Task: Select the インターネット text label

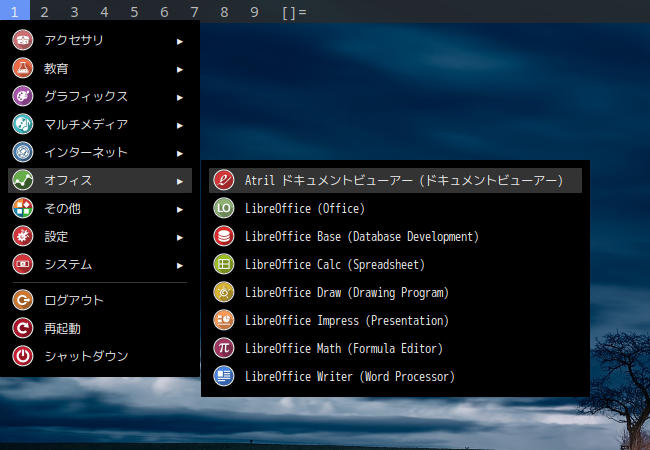Action: [86, 152]
